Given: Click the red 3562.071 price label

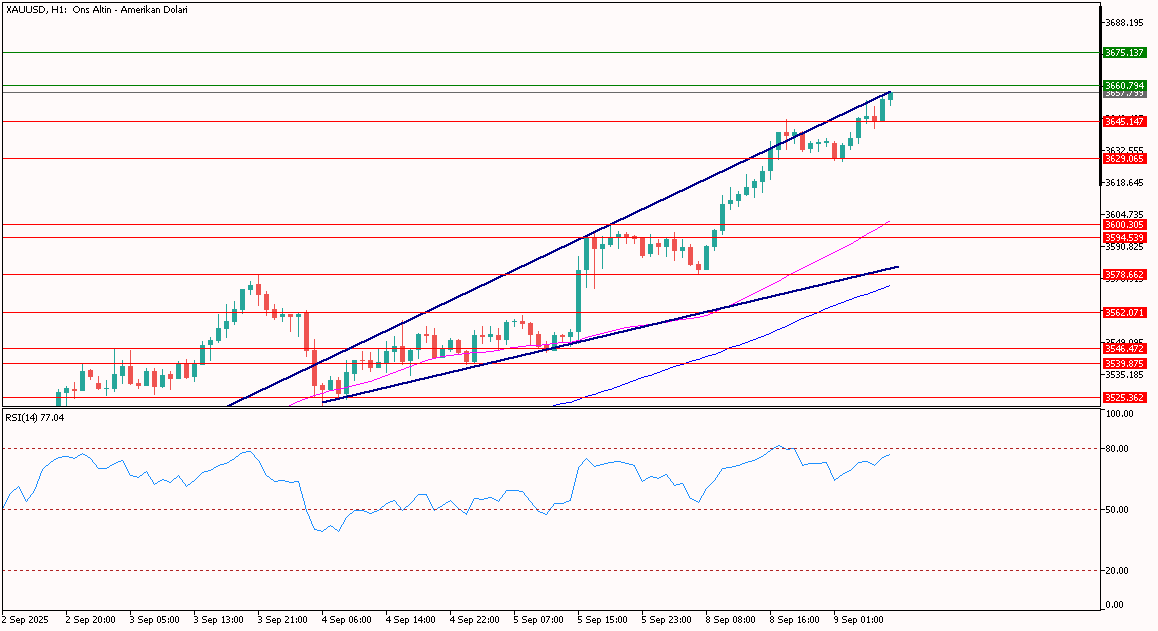Looking at the screenshot, I should (1124, 313).
